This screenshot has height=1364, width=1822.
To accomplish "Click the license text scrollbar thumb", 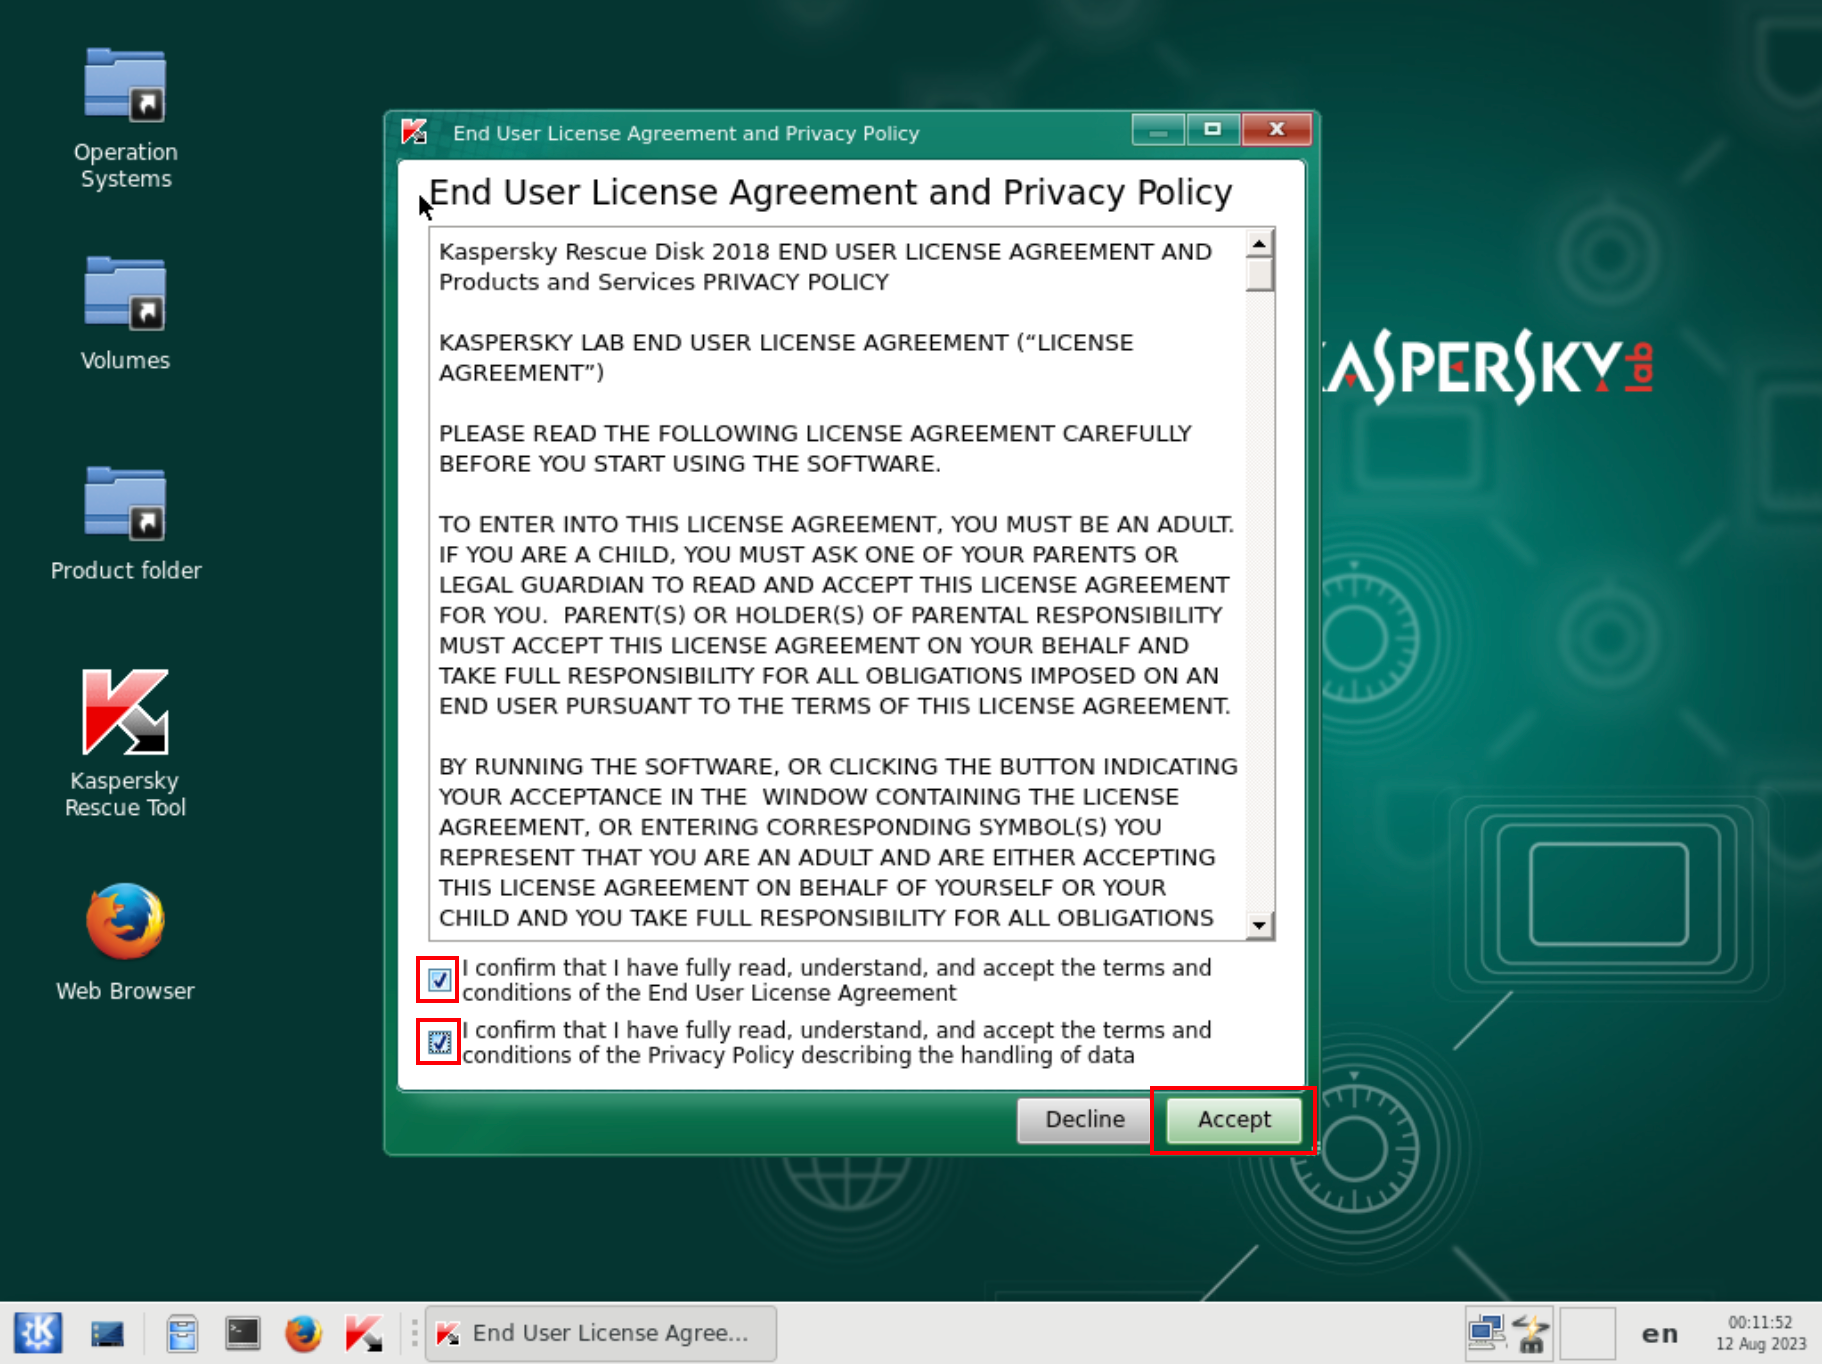I will tap(1260, 274).
